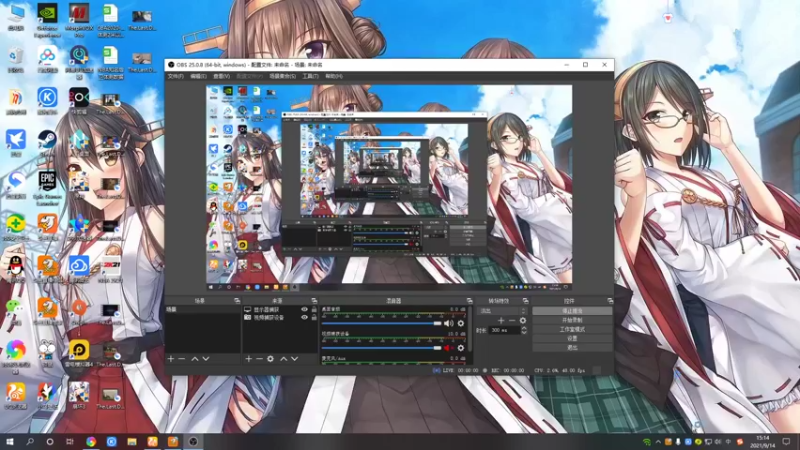Screen dimensions: 800x450
Task: Open the Epic Games Launcher desktop icon
Action: pos(47,186)
